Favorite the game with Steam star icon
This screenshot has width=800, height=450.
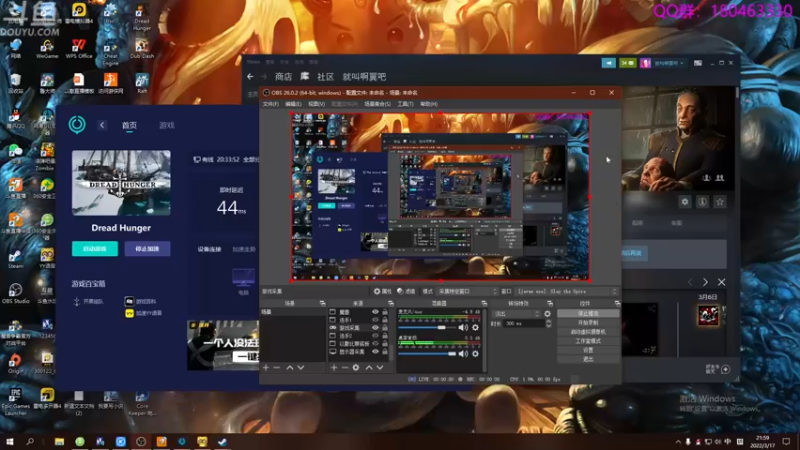click(x=720, y=202)
